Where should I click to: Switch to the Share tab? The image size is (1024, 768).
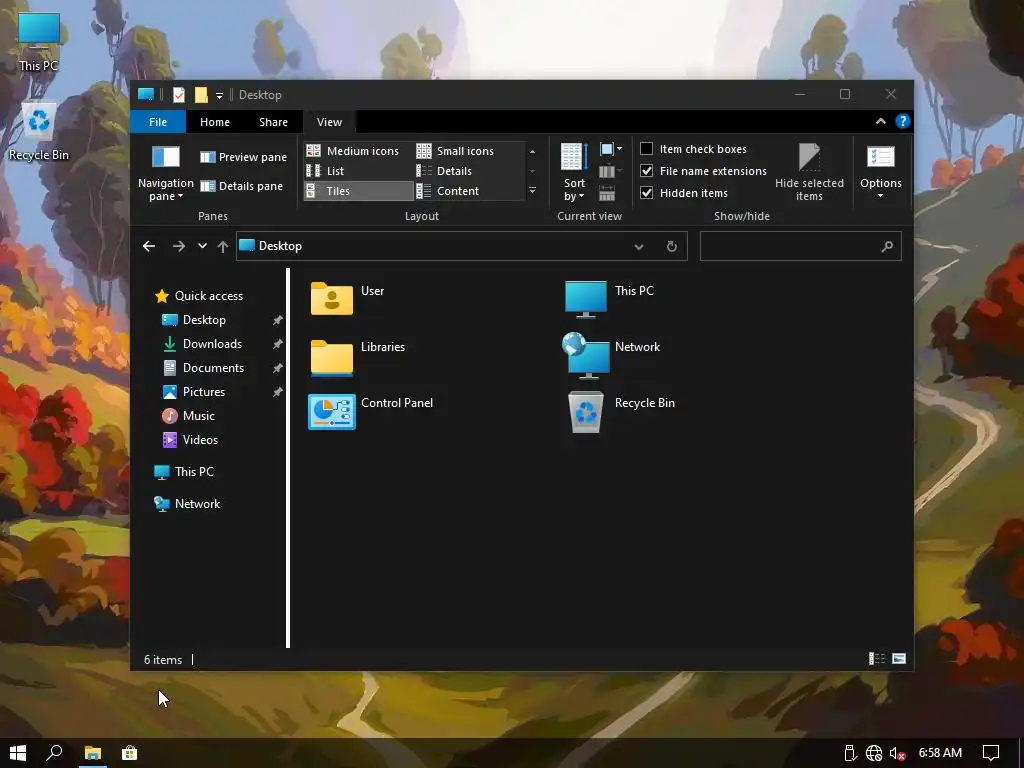273,122
